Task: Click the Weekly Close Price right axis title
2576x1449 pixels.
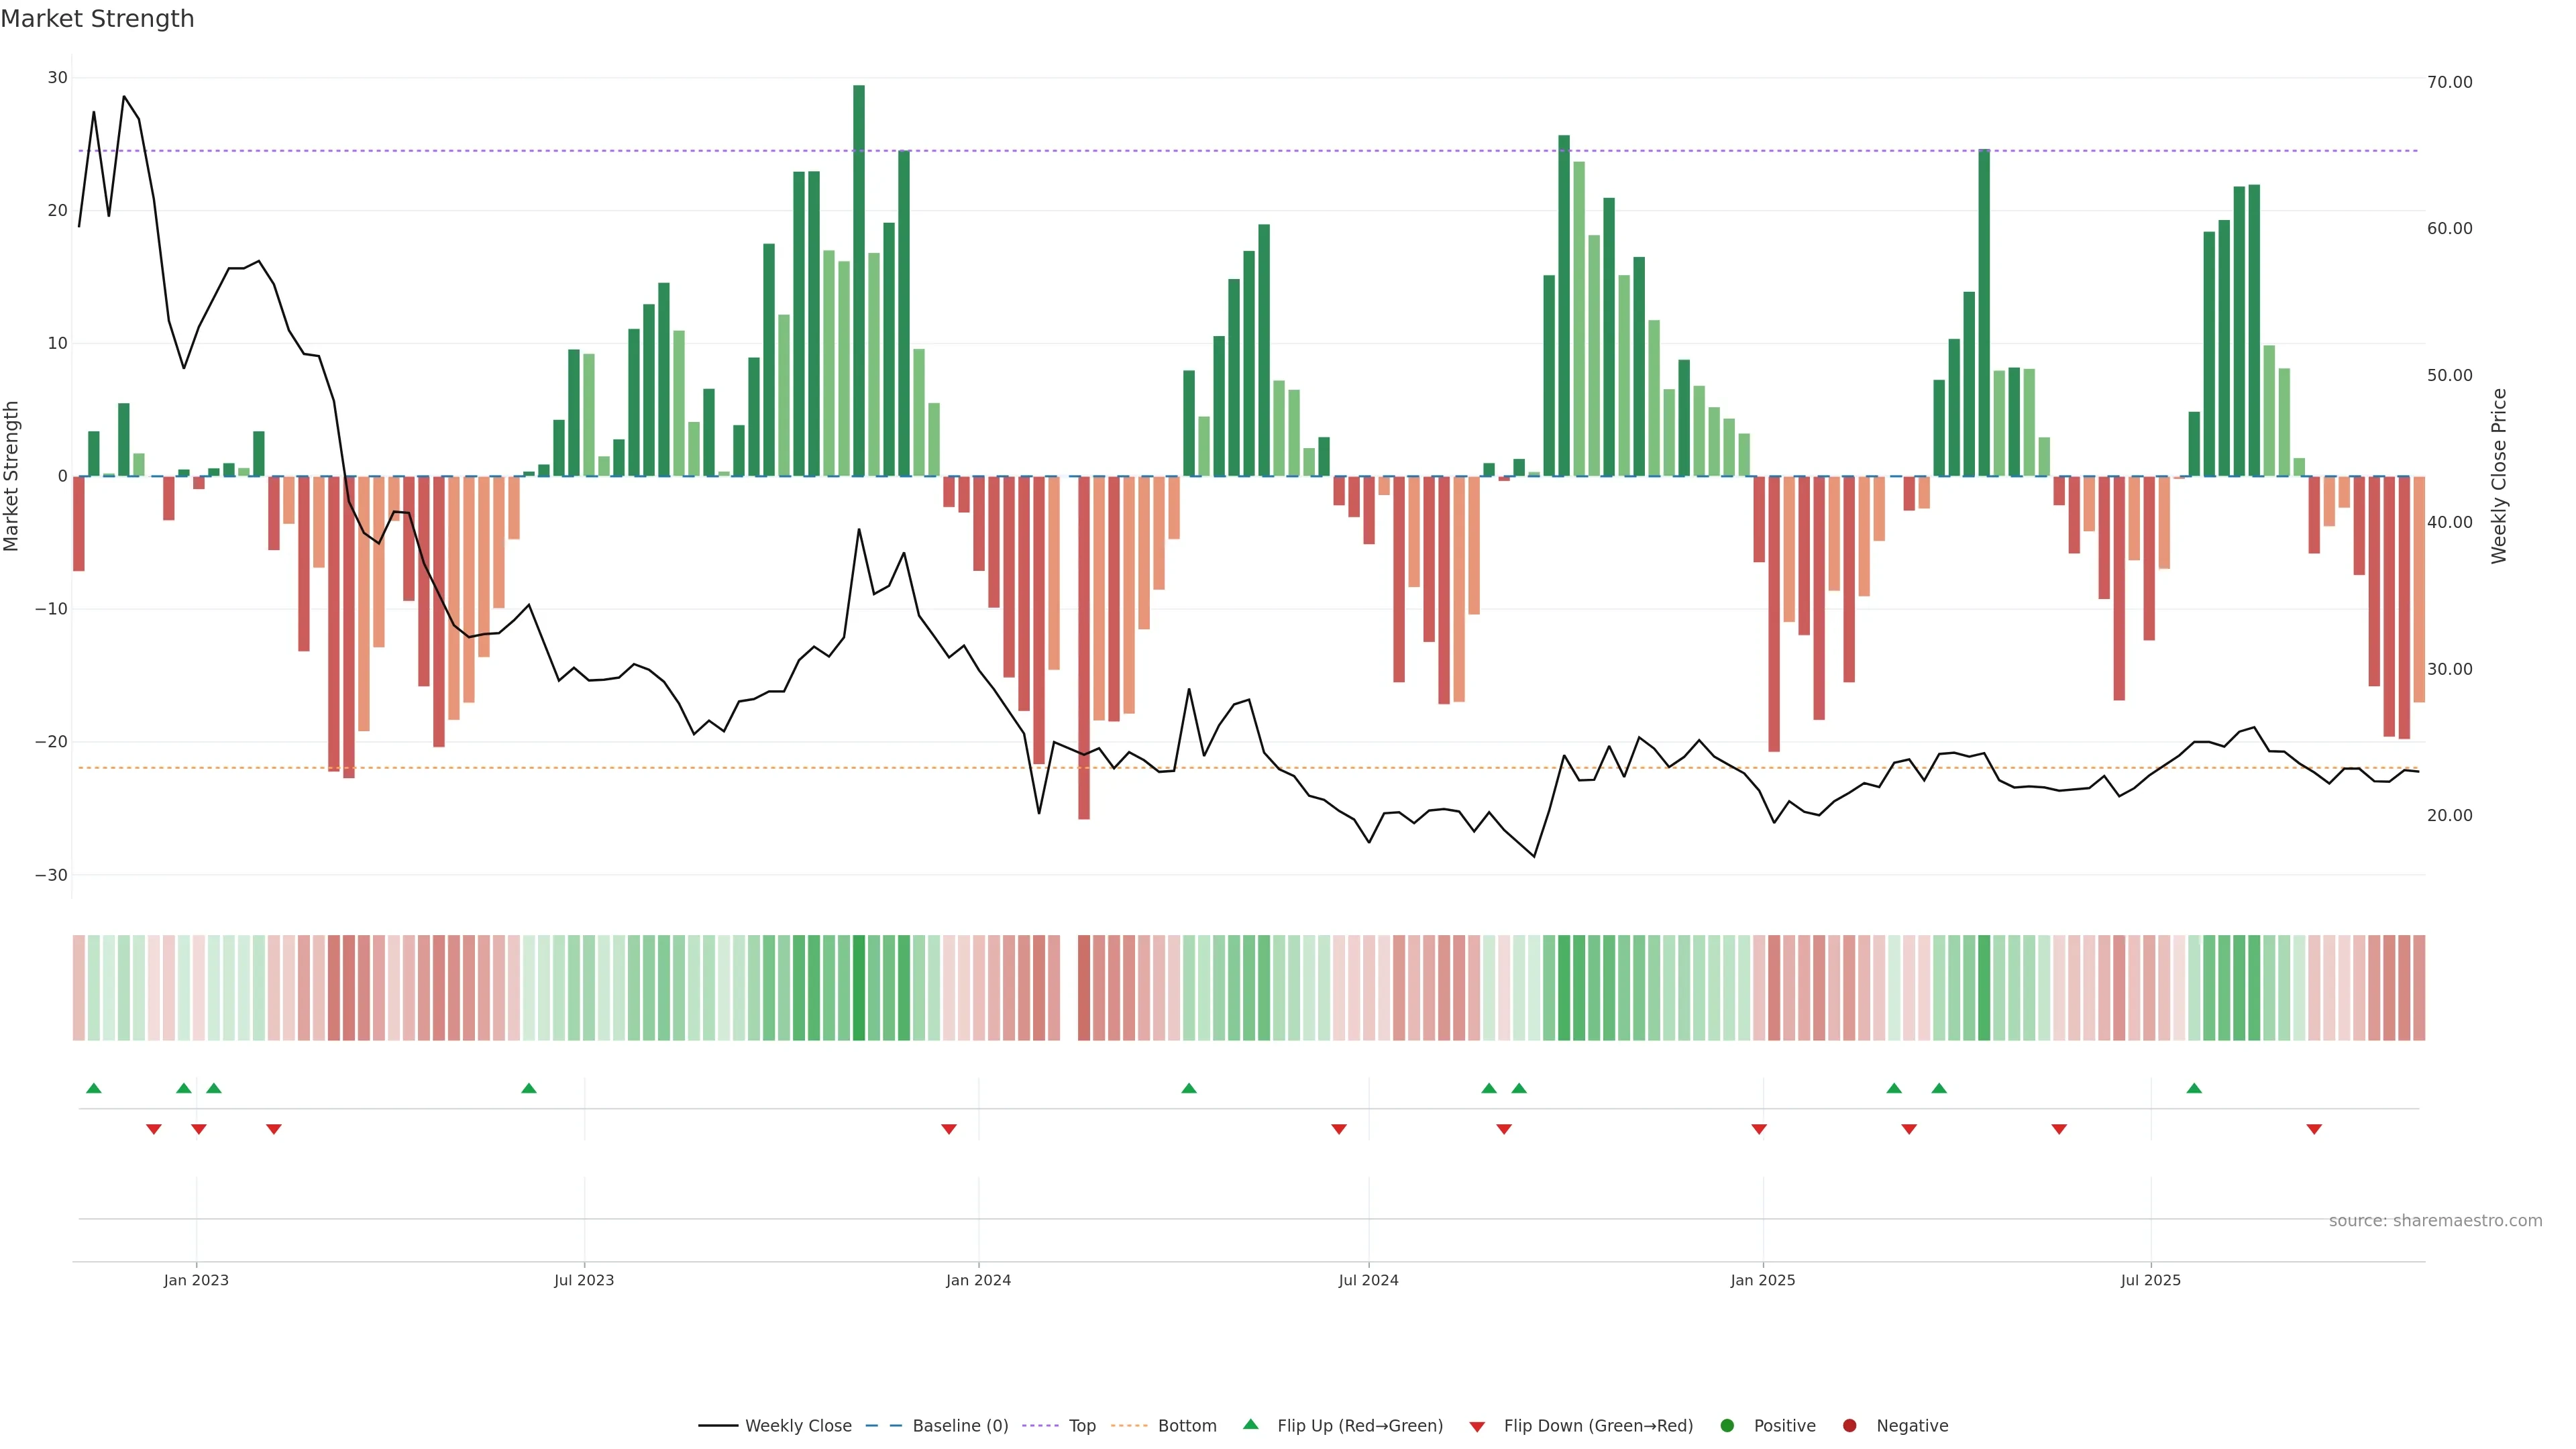Action: click(x=2499, y=476)
